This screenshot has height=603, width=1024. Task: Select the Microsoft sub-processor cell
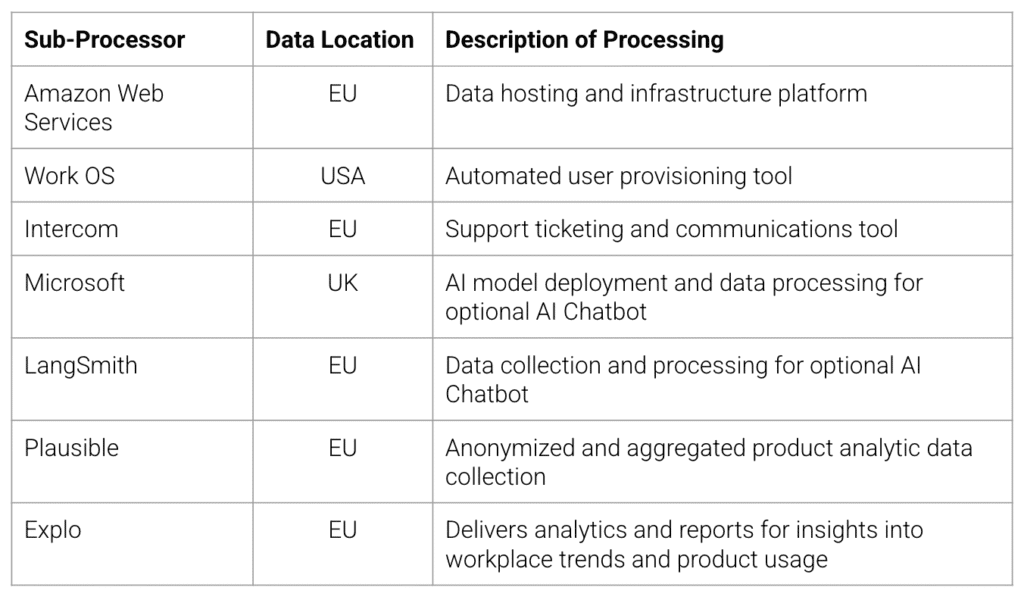coord(75,283)
